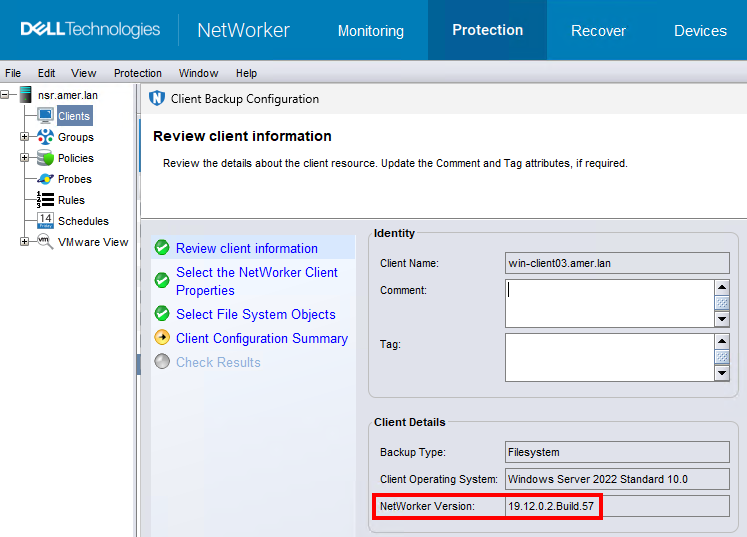Viewport: 747px width, 537px height.
Task: Click green check beside Select NetWorker Client Properties
Action: [x=162, y=280]
